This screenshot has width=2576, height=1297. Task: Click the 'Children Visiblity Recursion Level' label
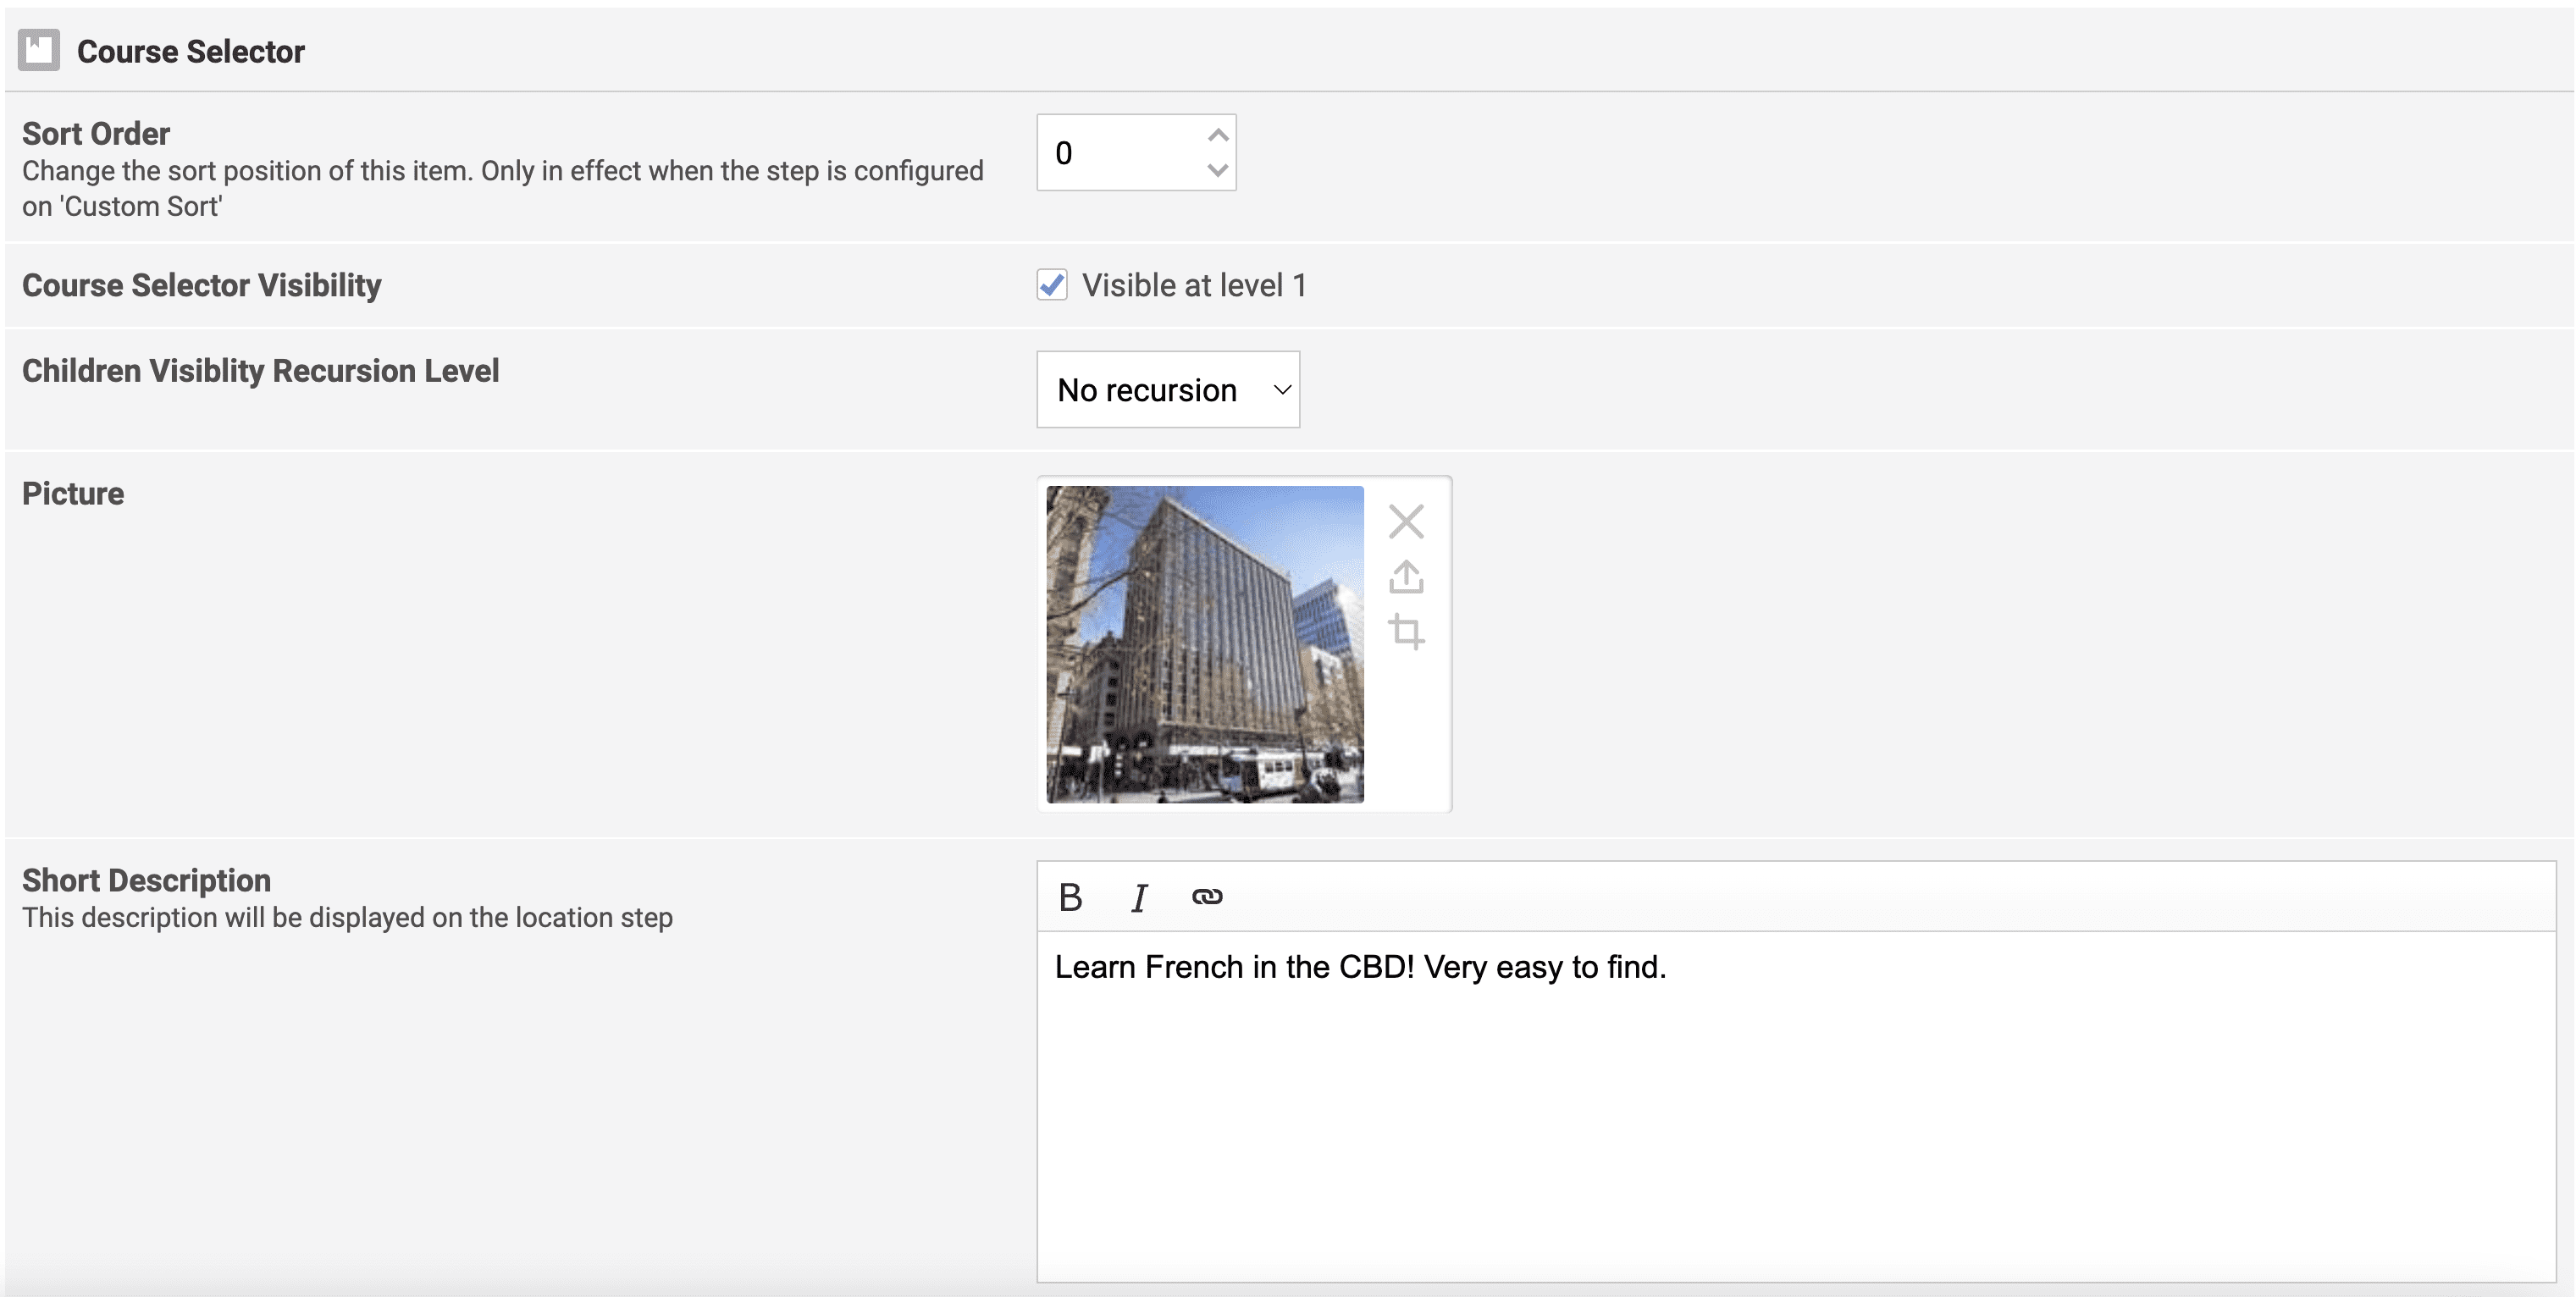260,370
